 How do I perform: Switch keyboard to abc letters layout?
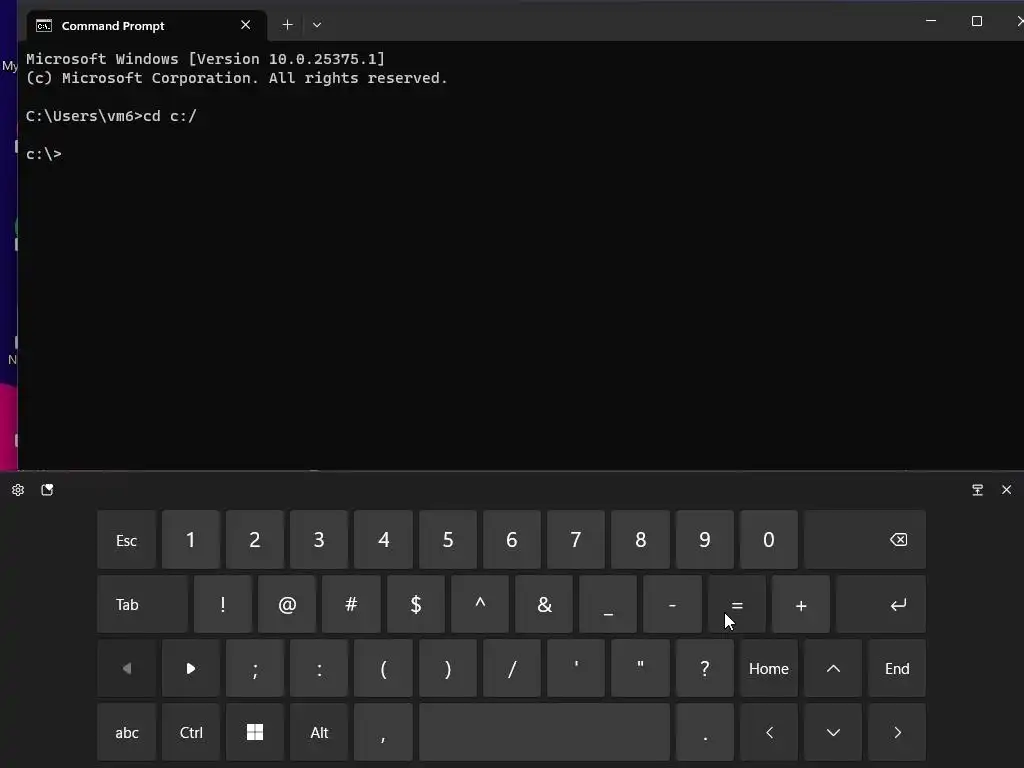point(127,733)
